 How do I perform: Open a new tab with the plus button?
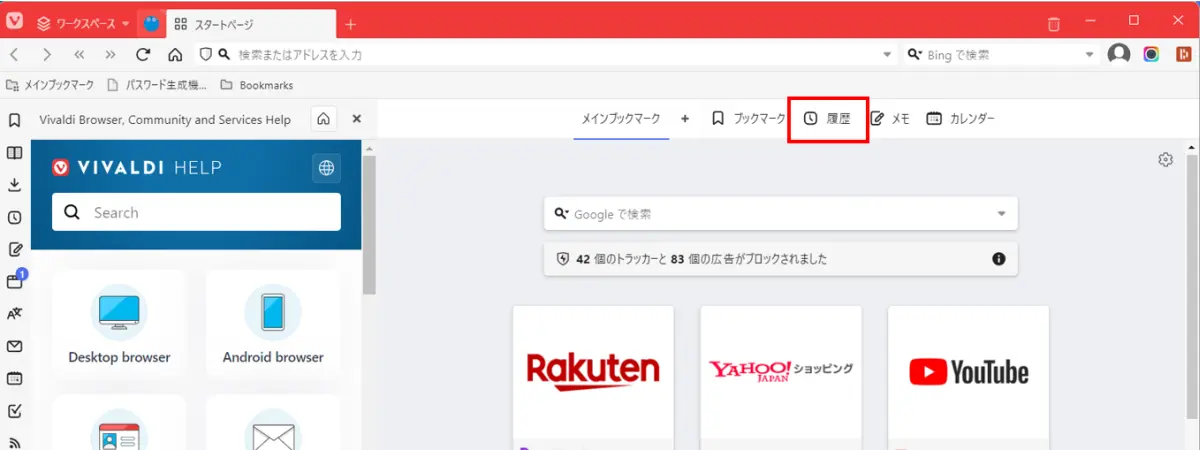(x=350, y=23)
